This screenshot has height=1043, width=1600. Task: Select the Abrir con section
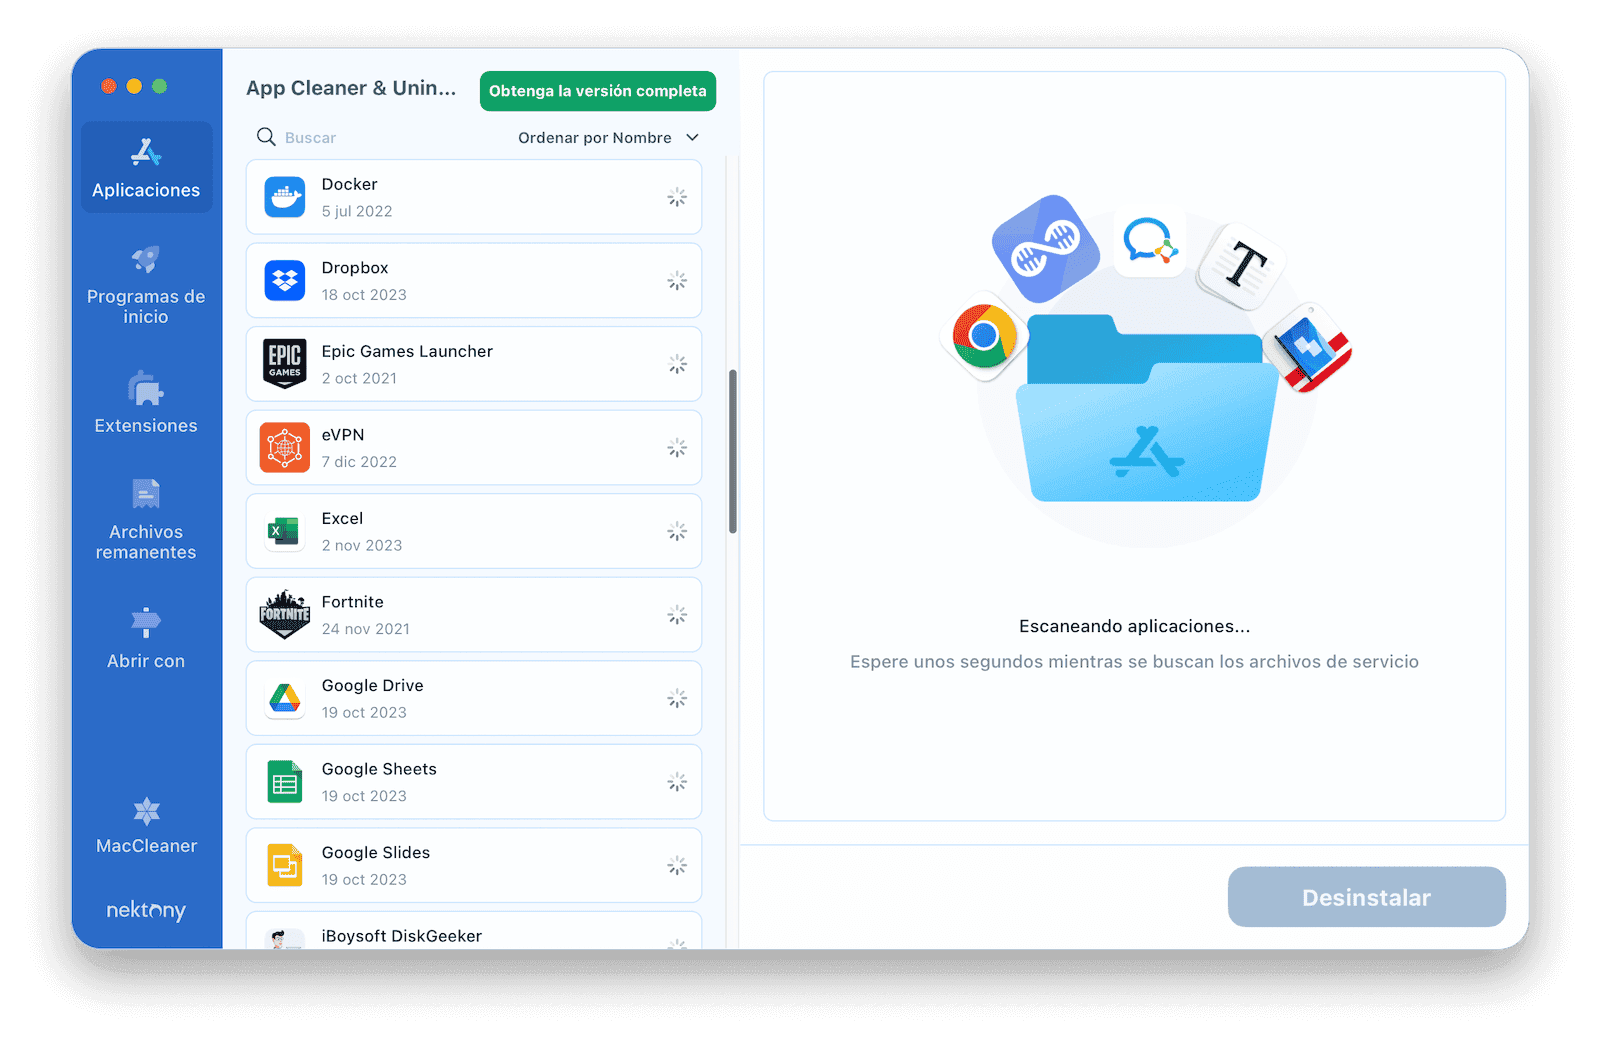pyautogui.click(x=146, y=638)
